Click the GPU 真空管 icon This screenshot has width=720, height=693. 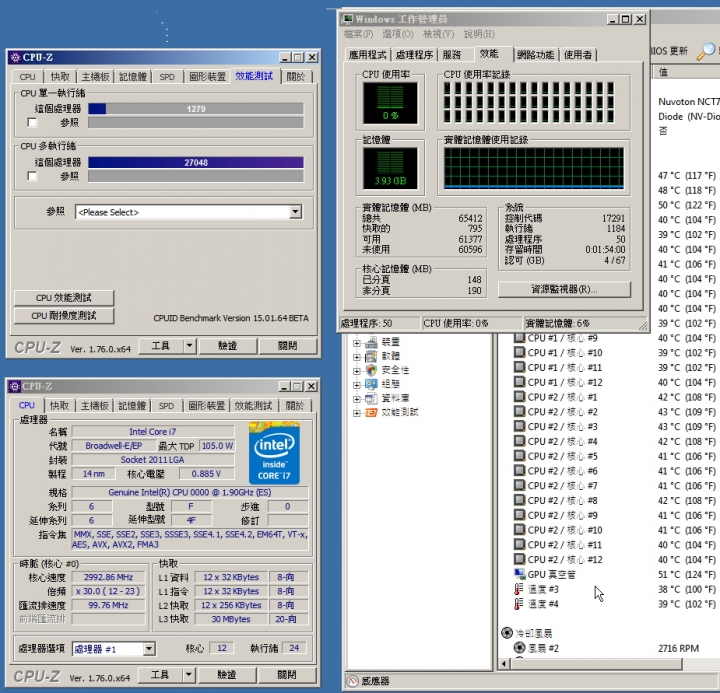[x=519, y=574]
